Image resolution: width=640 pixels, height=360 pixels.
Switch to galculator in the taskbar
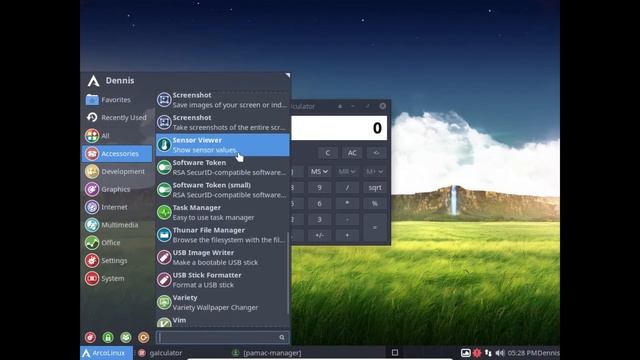coord(161,353)
